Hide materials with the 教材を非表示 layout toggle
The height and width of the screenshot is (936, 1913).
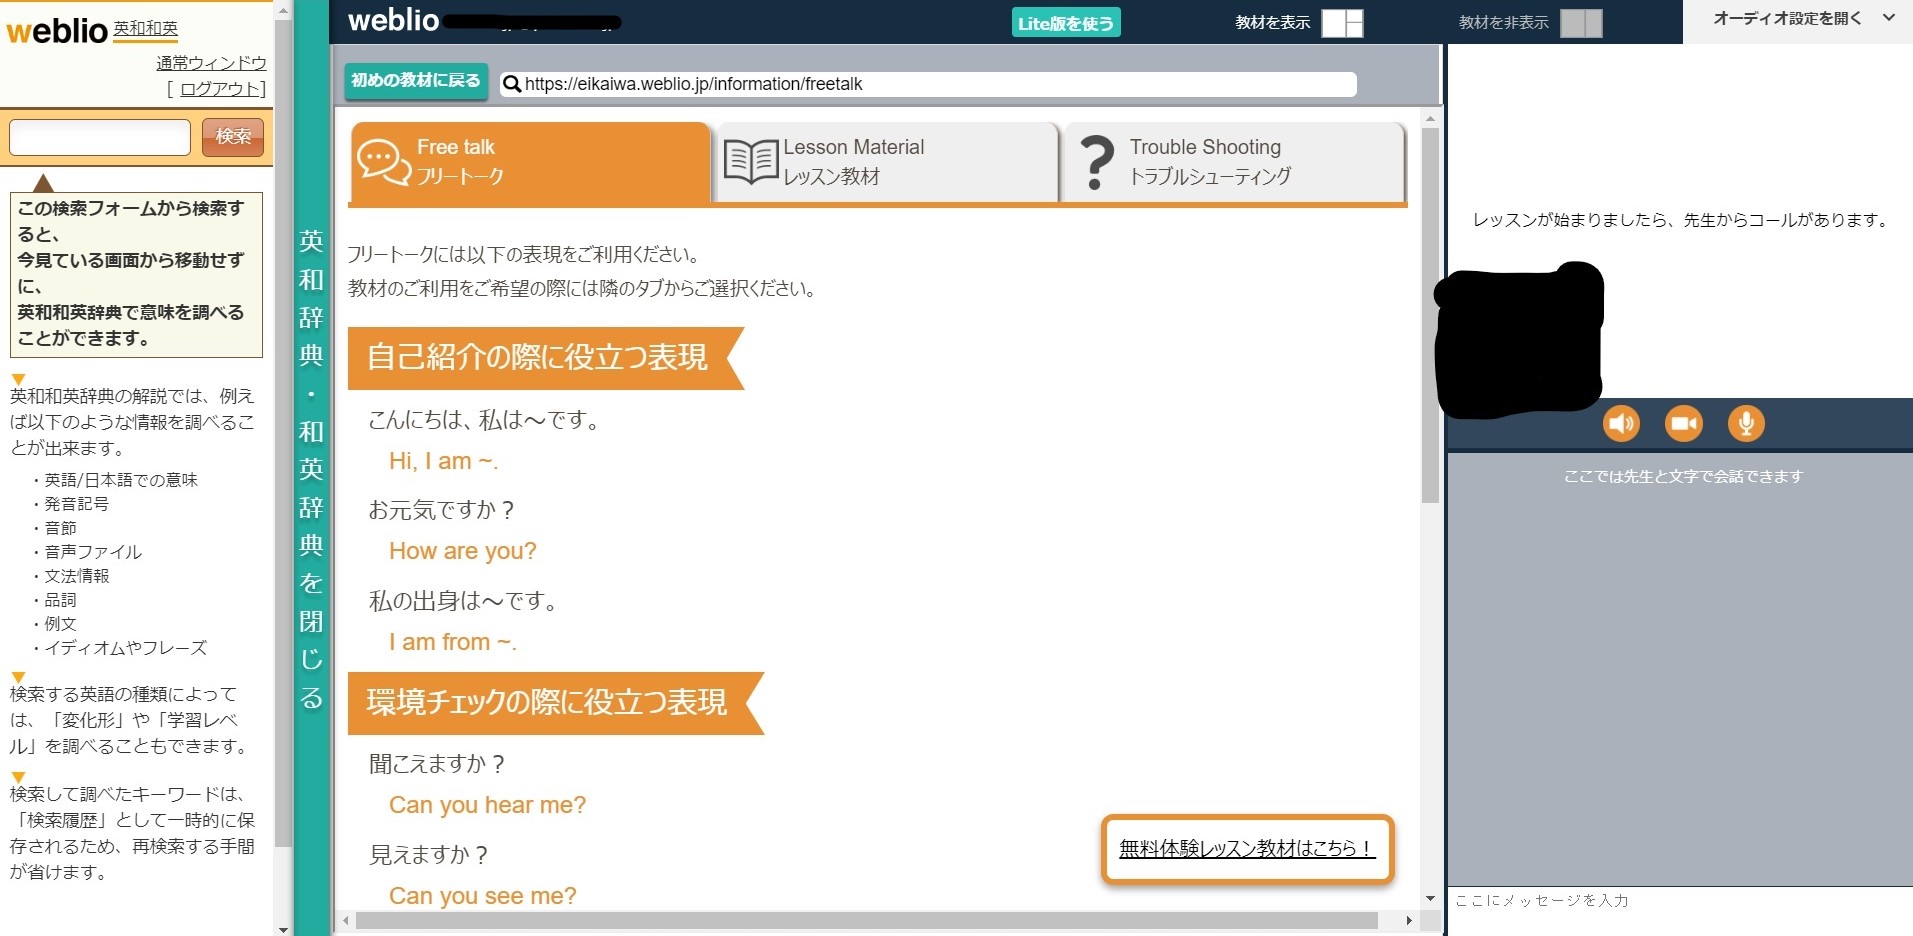pyautogui.click(x=1581, y=23)
